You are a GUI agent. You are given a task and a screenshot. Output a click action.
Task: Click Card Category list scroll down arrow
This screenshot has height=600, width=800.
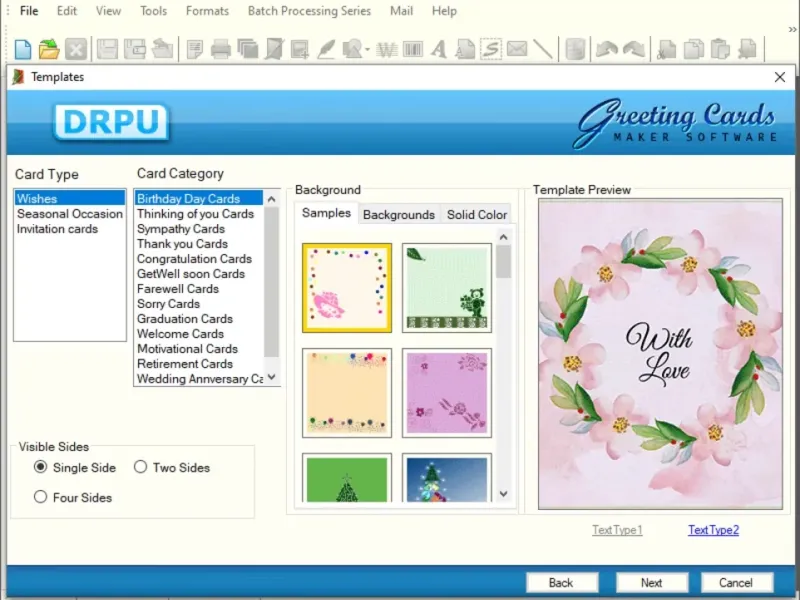coord(271,377)
